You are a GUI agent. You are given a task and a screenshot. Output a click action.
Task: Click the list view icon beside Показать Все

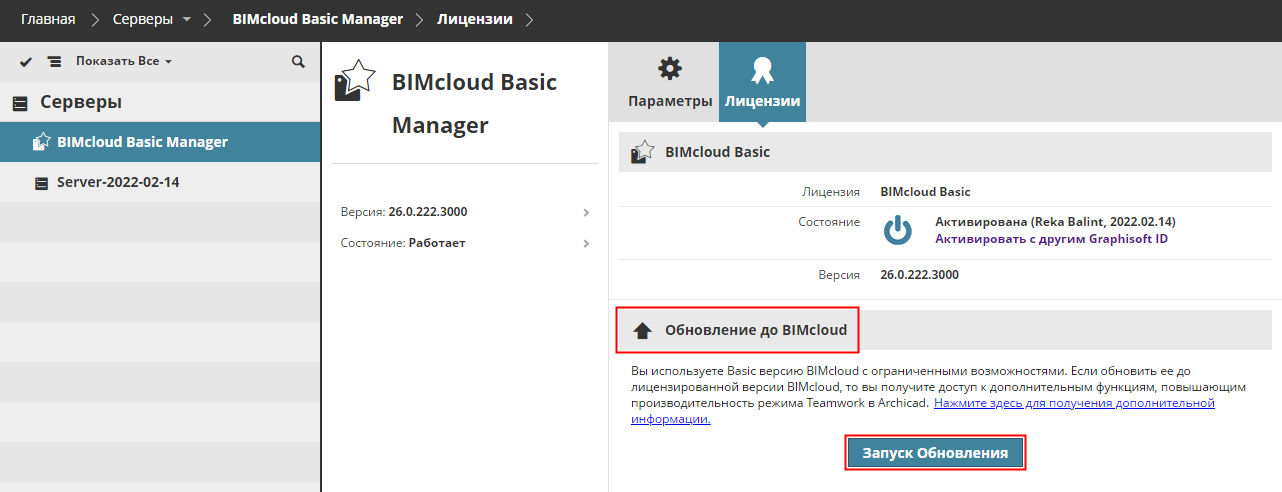pyautogui.click(x=54, y=62)
